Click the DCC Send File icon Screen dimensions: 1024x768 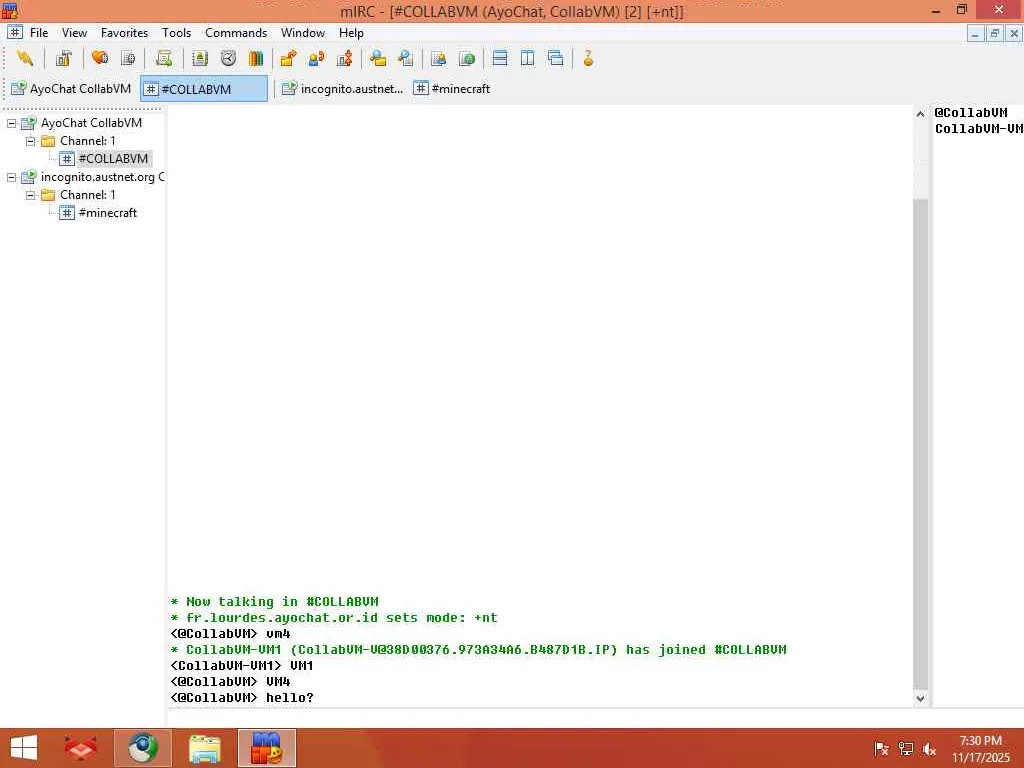click(288, 59)
